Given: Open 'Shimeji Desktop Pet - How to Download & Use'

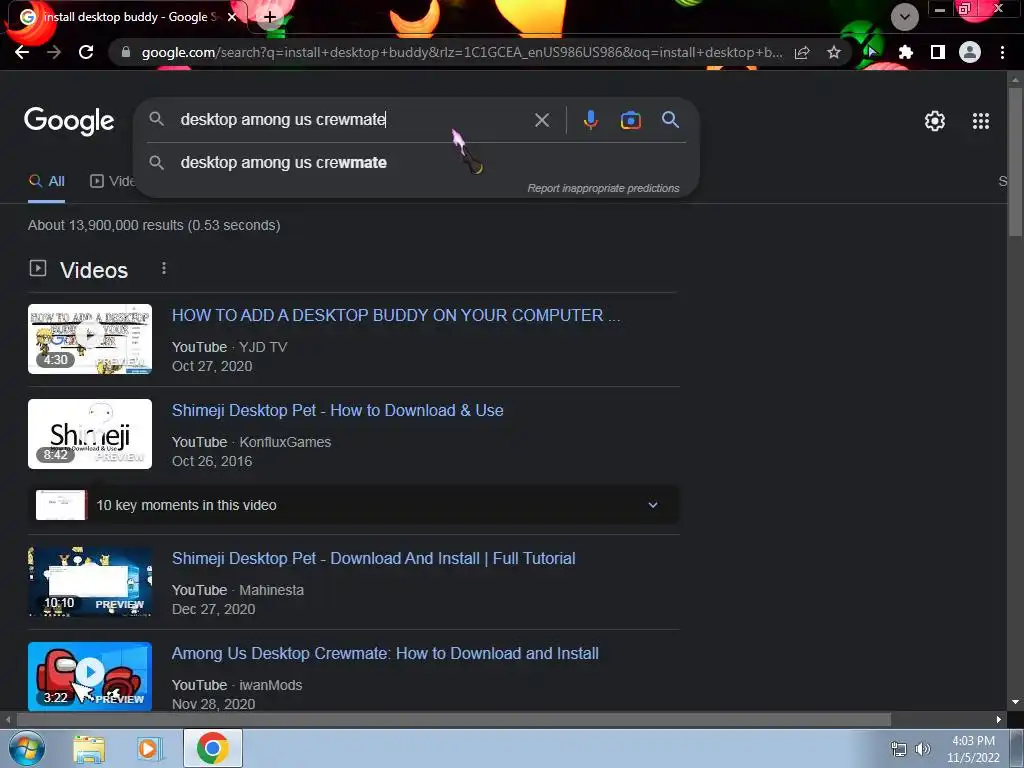Looking at the screenshot, I should pyautogui.click(x=337, y=410).
